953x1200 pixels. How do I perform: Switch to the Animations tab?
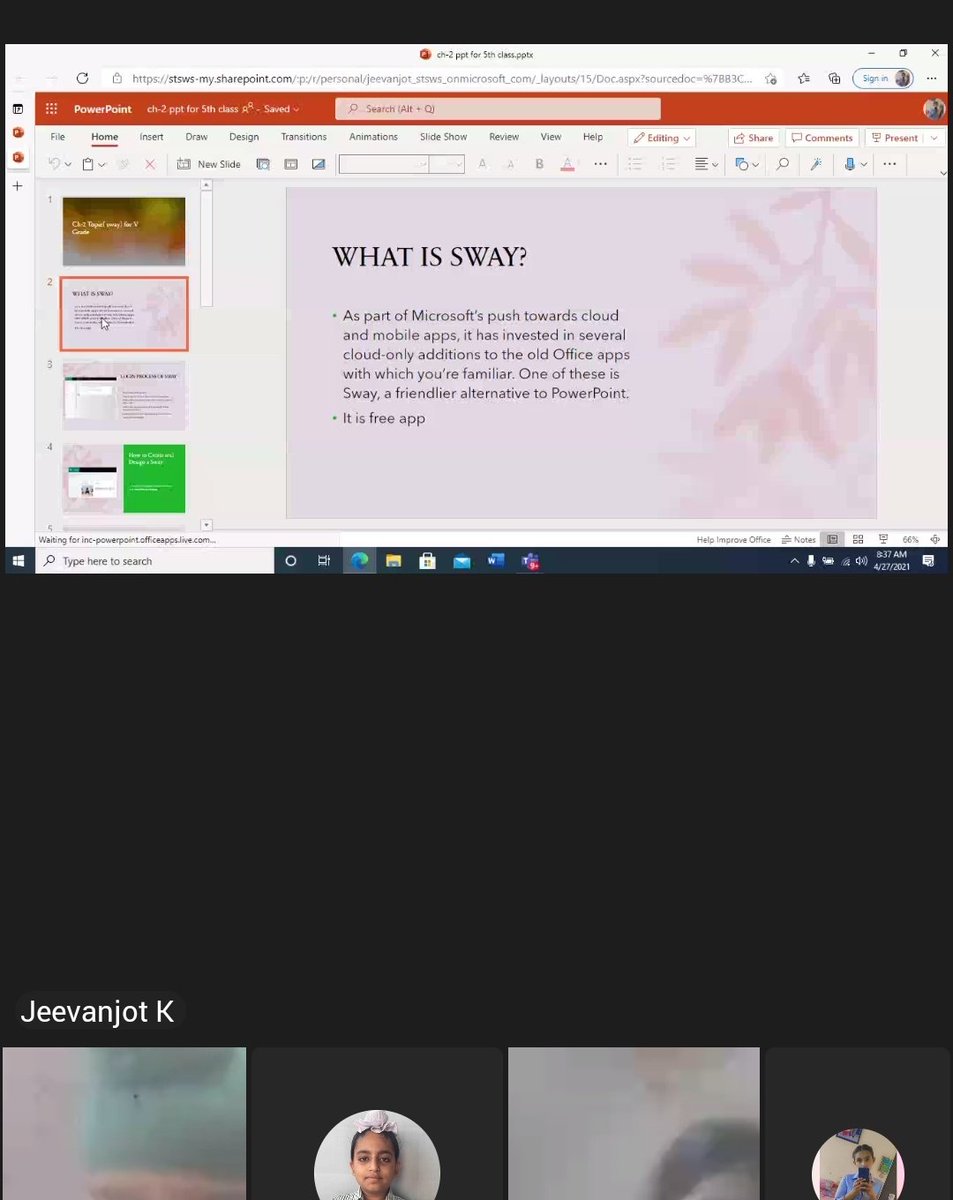pyautogui.click(x=373, y=137)
